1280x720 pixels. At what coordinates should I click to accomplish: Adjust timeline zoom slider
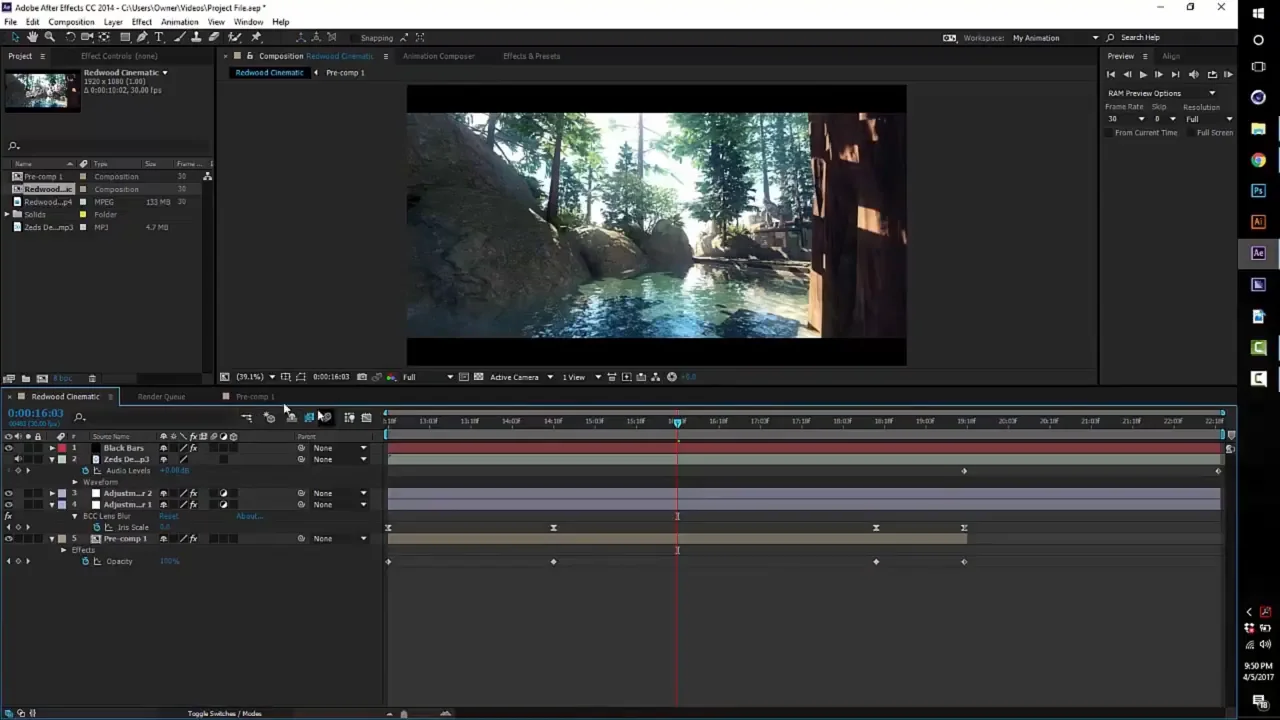[x=404, y=714]
